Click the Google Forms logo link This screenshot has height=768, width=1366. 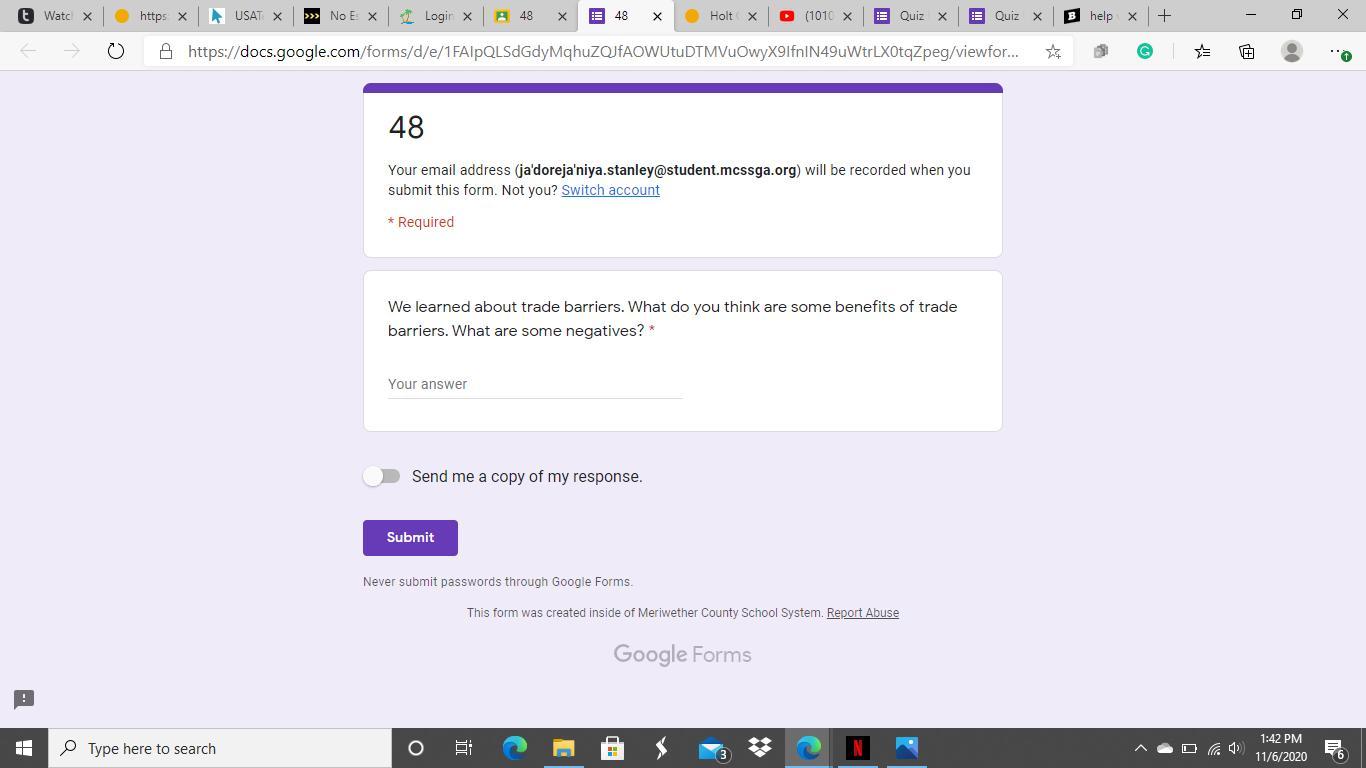tap(682, 655)
